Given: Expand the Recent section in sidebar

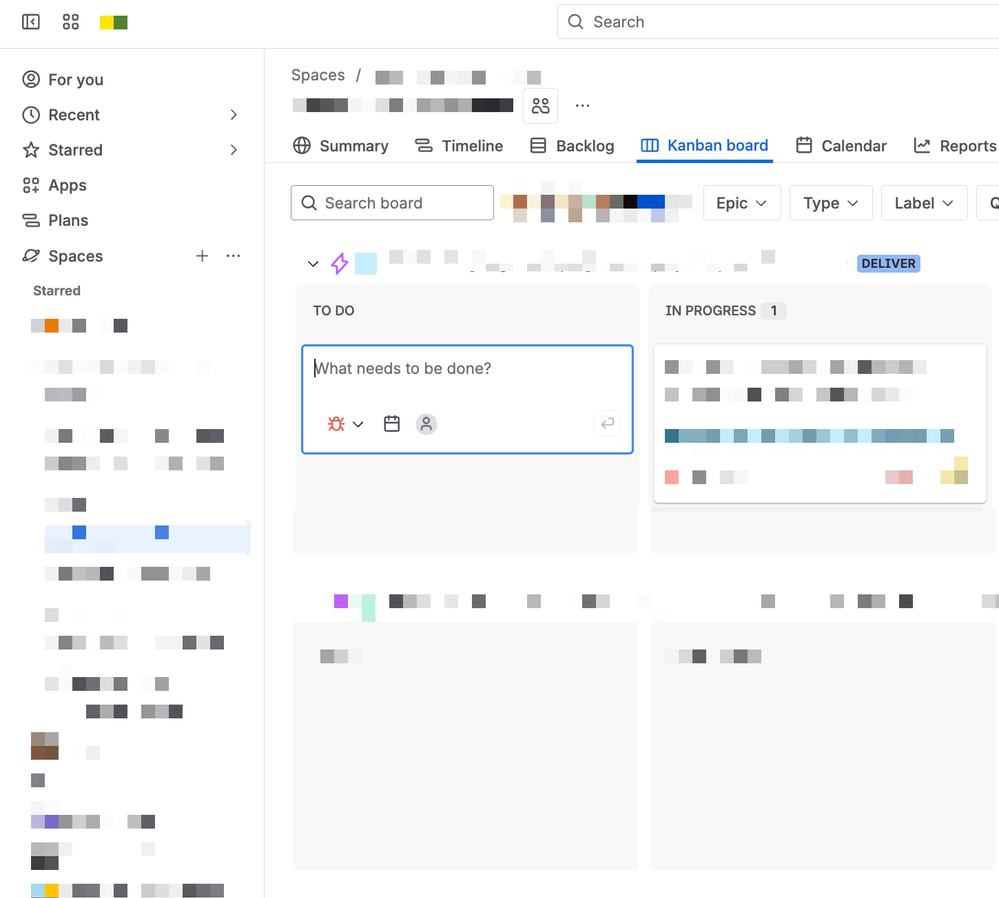Looking at the screenshot, I should coord(232,114).
